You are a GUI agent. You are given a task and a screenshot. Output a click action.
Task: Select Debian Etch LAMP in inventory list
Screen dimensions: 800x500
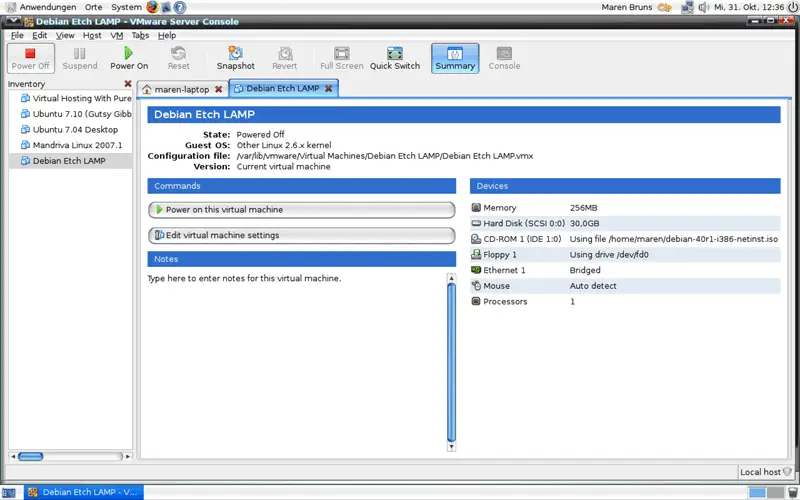pos(71,161)
